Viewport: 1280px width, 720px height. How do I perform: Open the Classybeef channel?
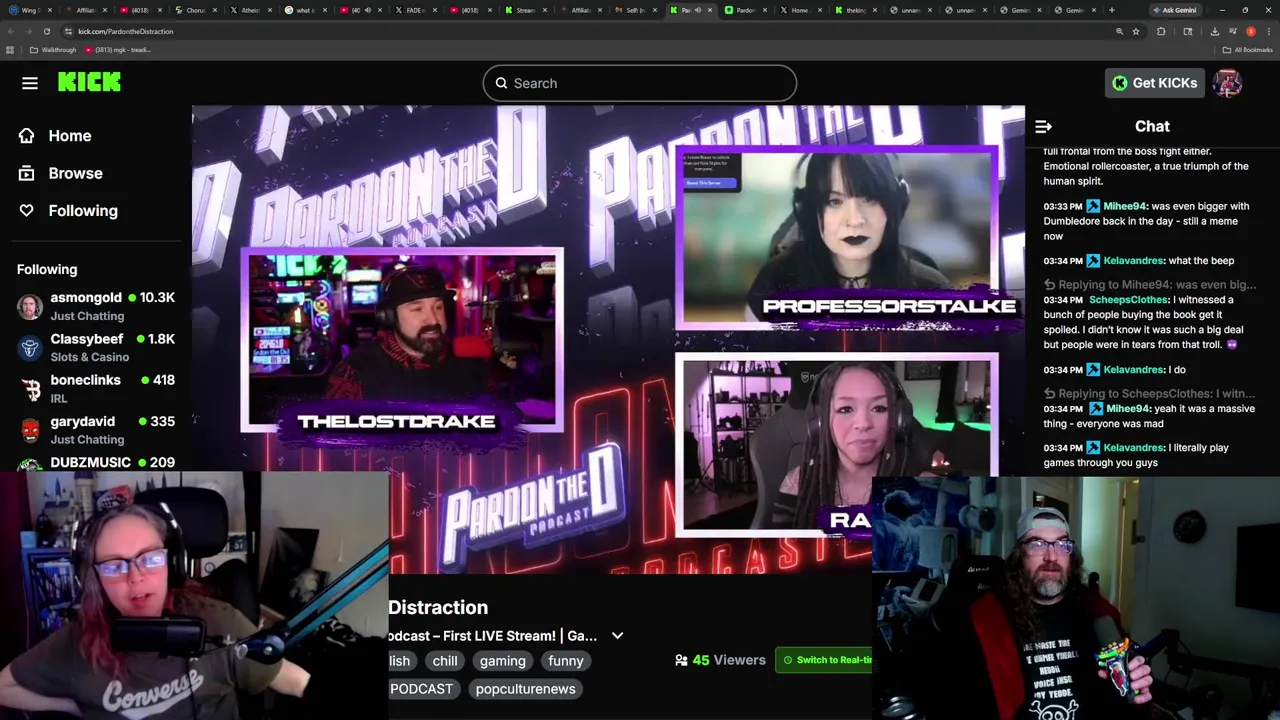(x=97, y=348)
